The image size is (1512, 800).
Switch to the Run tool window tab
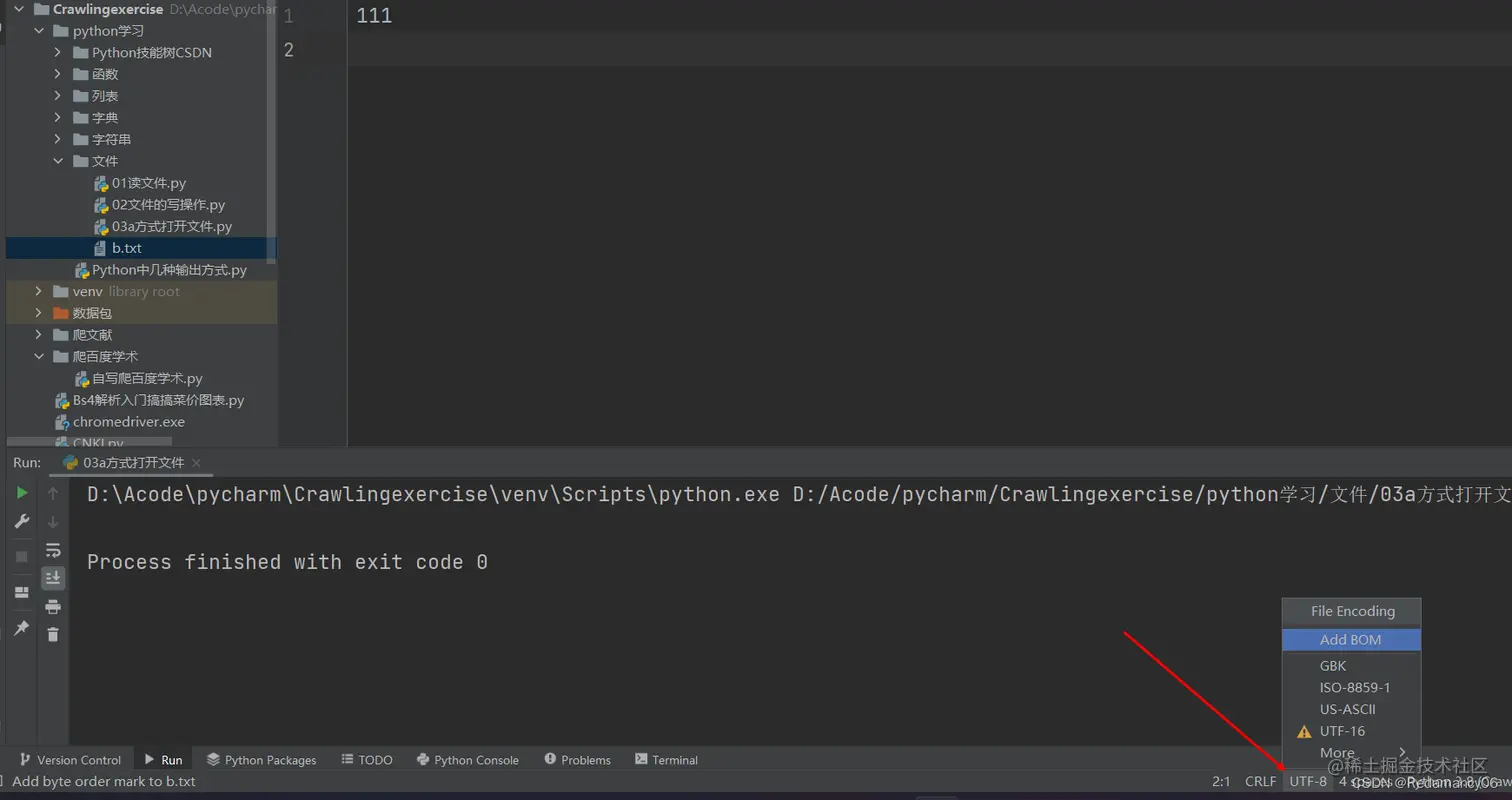pos(163,760)
